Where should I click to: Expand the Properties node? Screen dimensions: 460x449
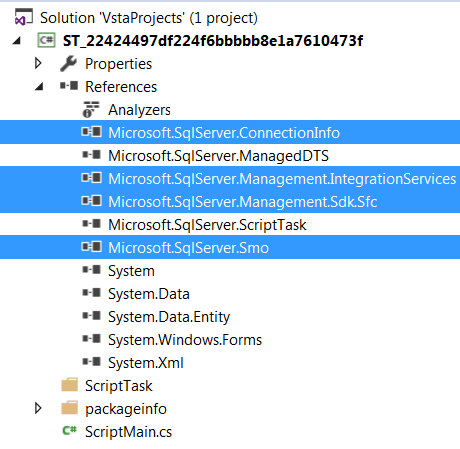click(x=38, y=63)
